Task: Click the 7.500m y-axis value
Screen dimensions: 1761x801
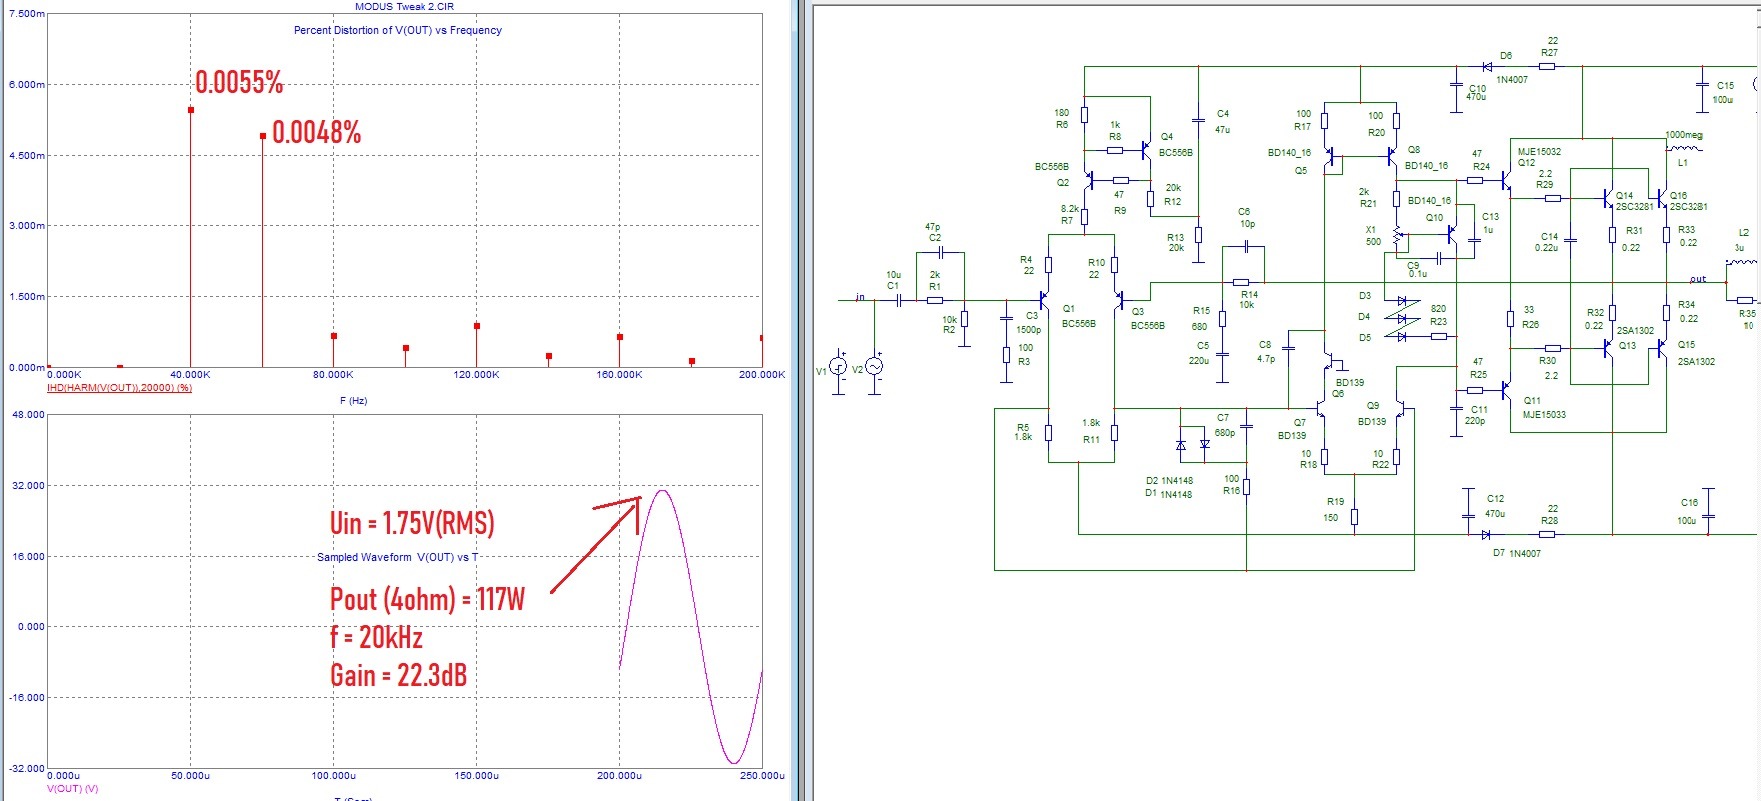Action: [x=26, y=14]
